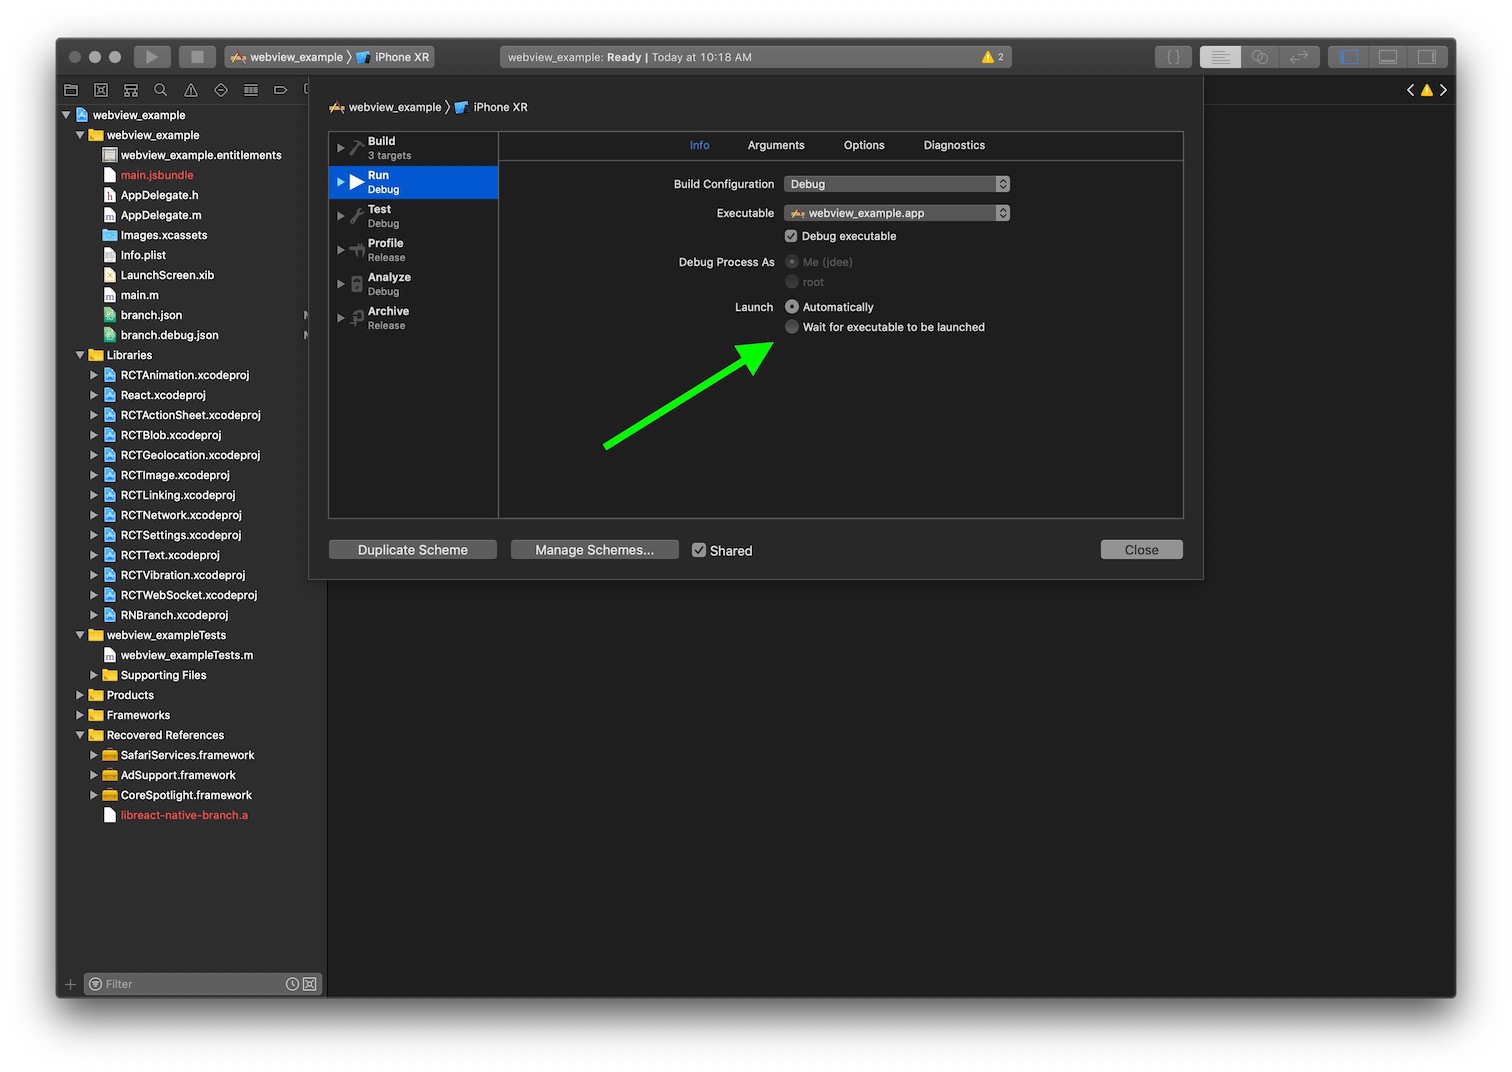Select branch.debug.json in the navigator
This screenshot has width=1512, height=1072.
pyautogui.click(x=169, y=335)
